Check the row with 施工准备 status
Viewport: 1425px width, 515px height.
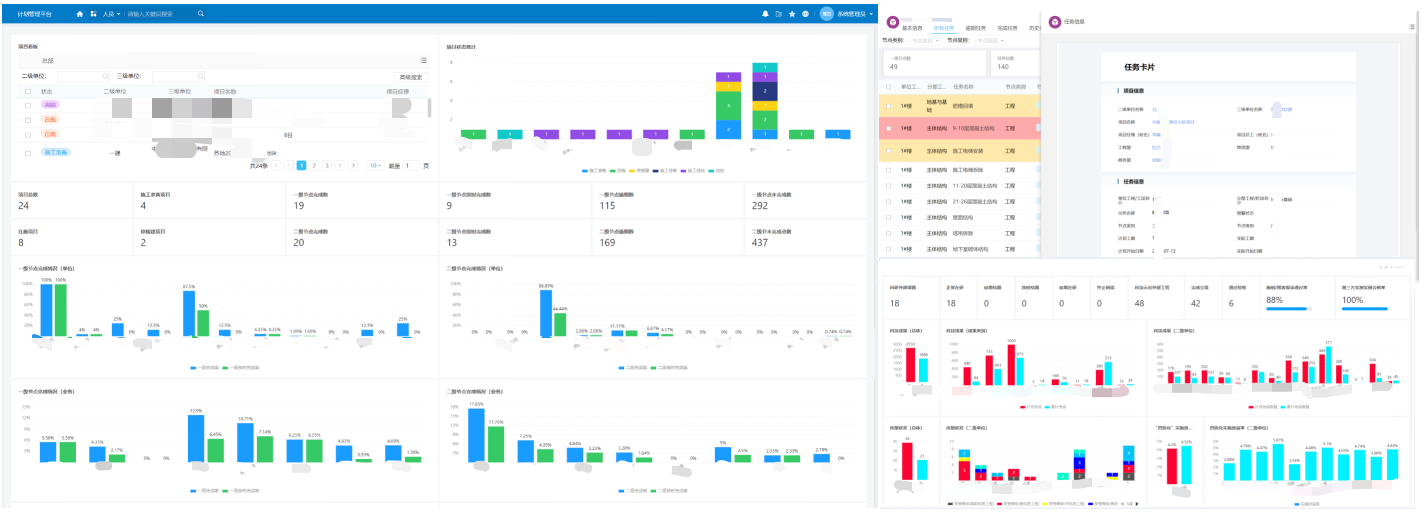[28, 152]
